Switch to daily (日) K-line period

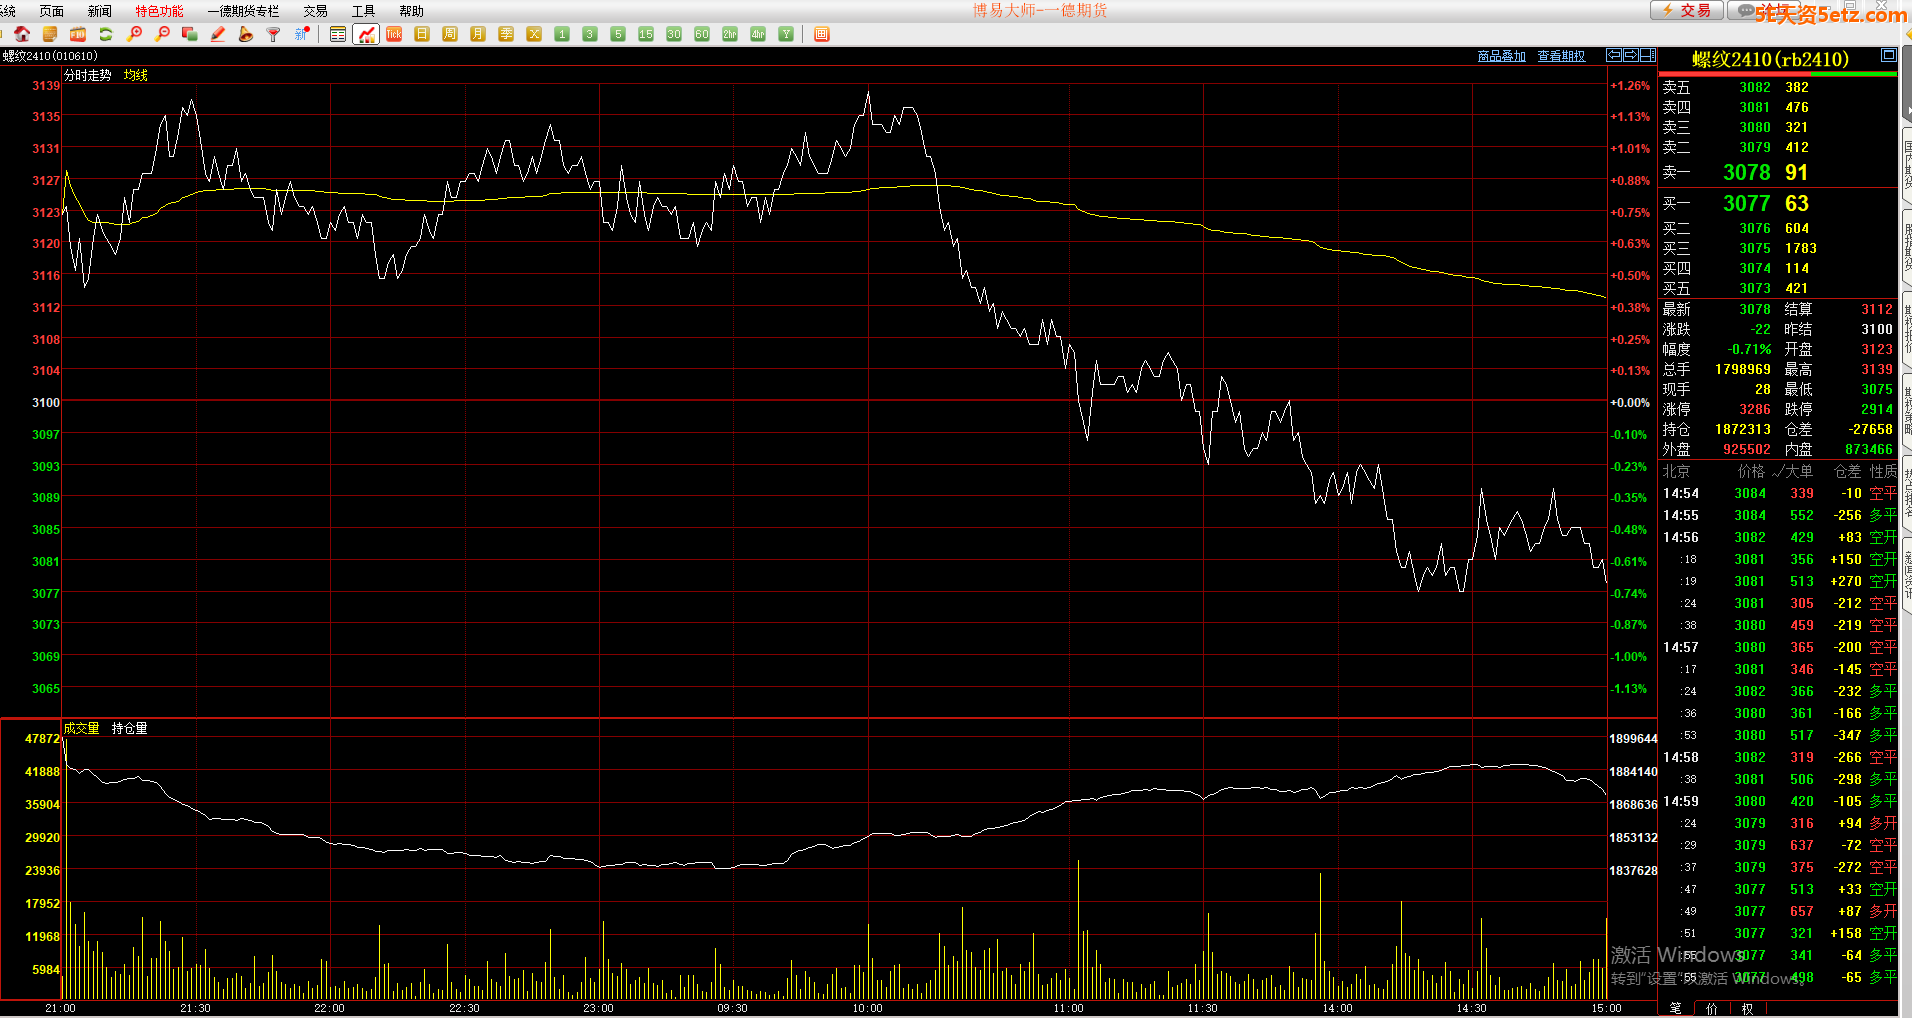click(422, 34)
